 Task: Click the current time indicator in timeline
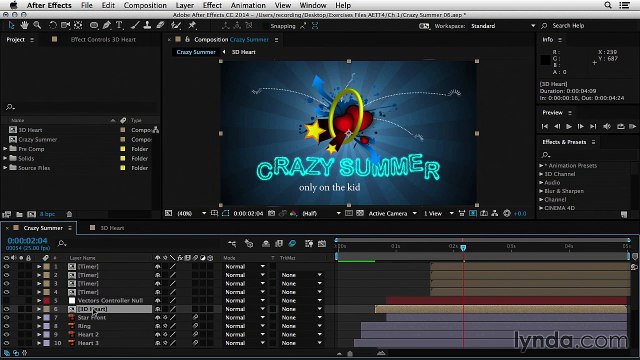pyautogui.click(x=463, y=248)
